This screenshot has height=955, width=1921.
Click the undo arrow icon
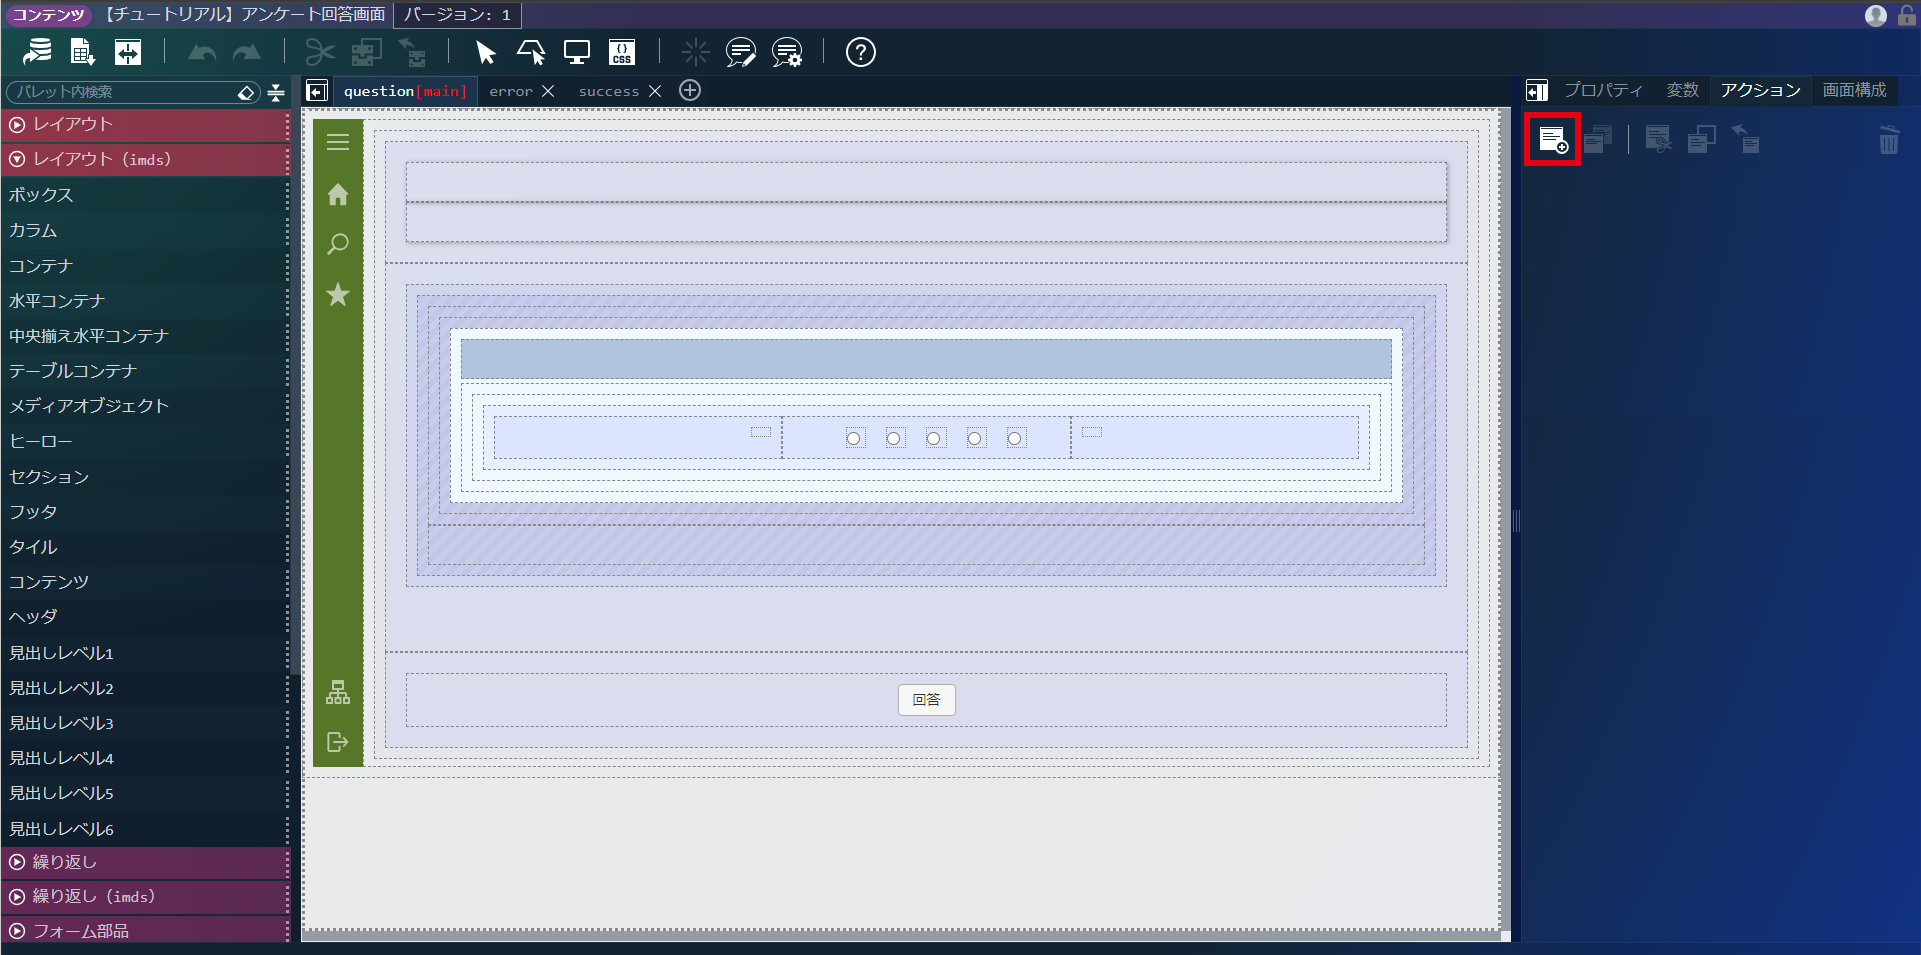click(x=202, y=52)
